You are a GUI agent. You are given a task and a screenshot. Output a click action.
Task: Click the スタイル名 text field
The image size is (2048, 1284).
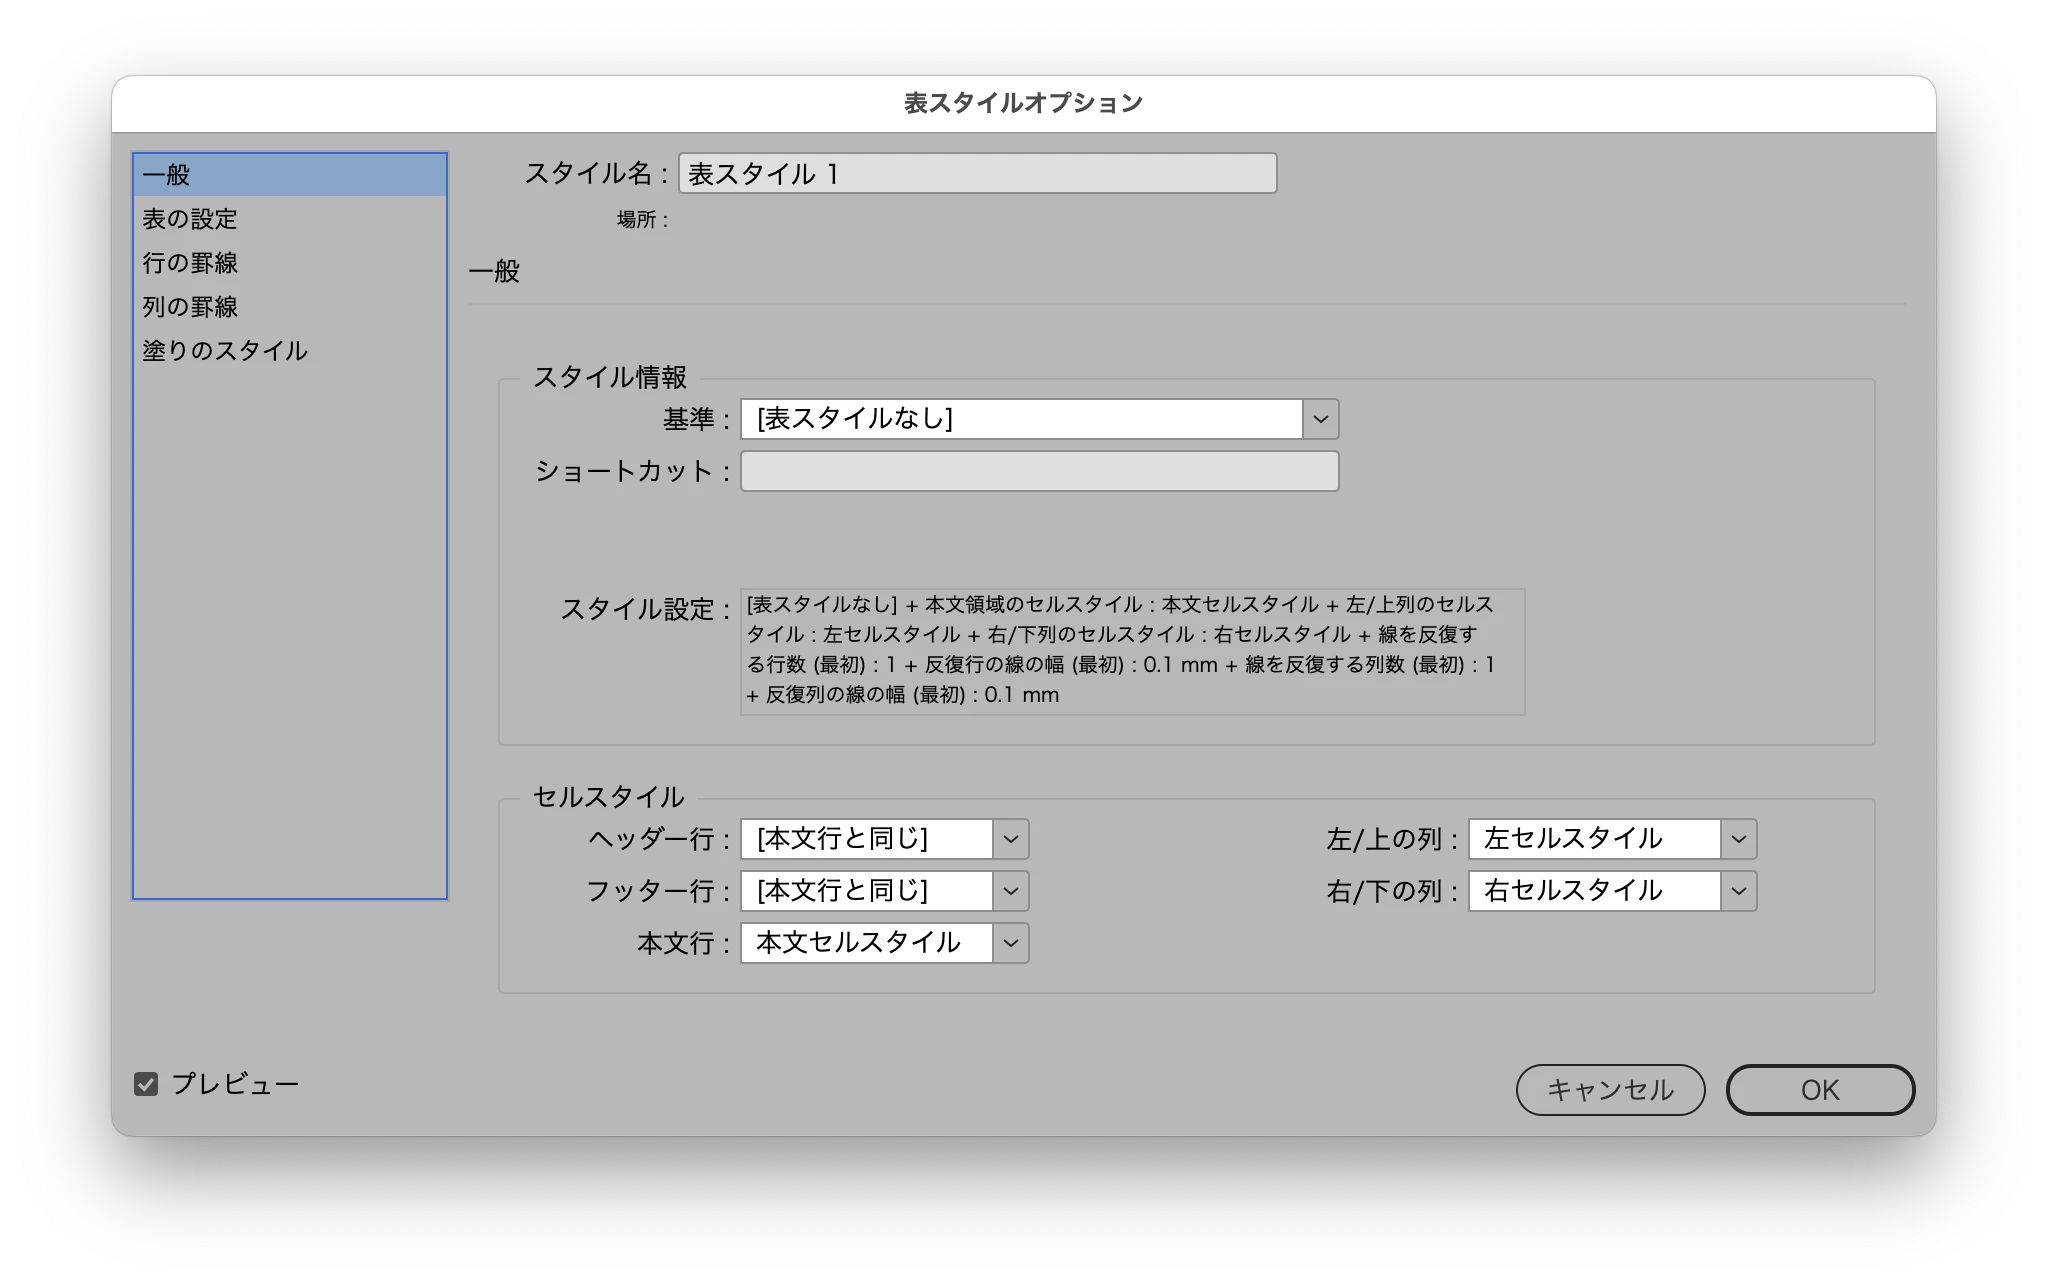[x=977, y=174]
